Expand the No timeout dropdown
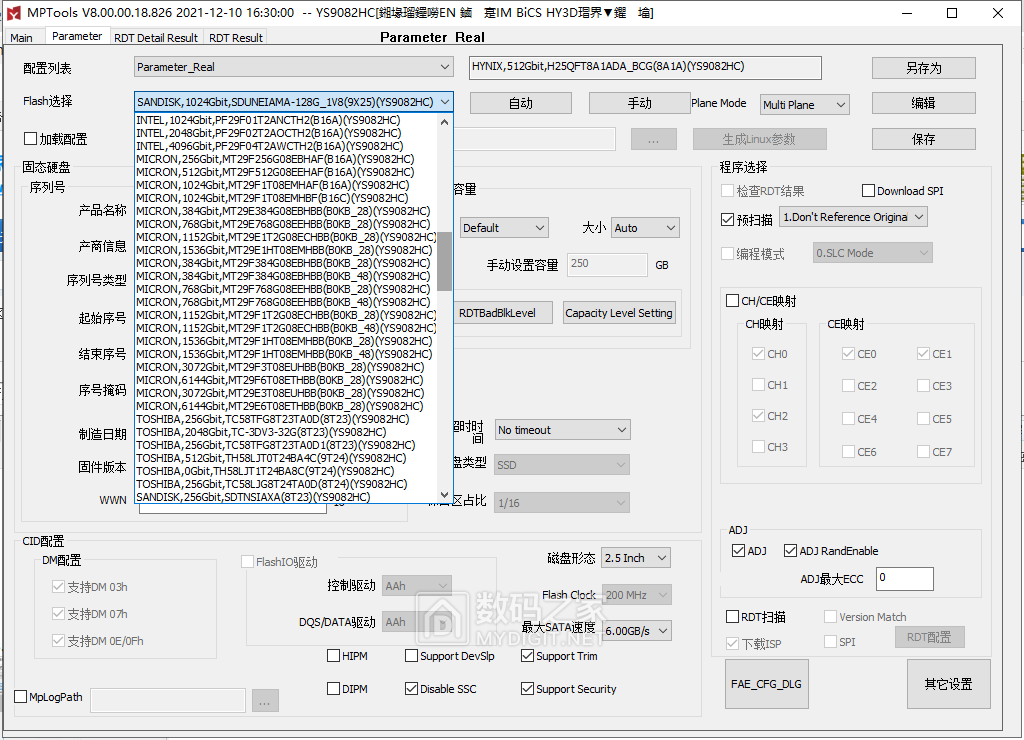This screenshot has height=740, width=1024. [x=561, y=428]
